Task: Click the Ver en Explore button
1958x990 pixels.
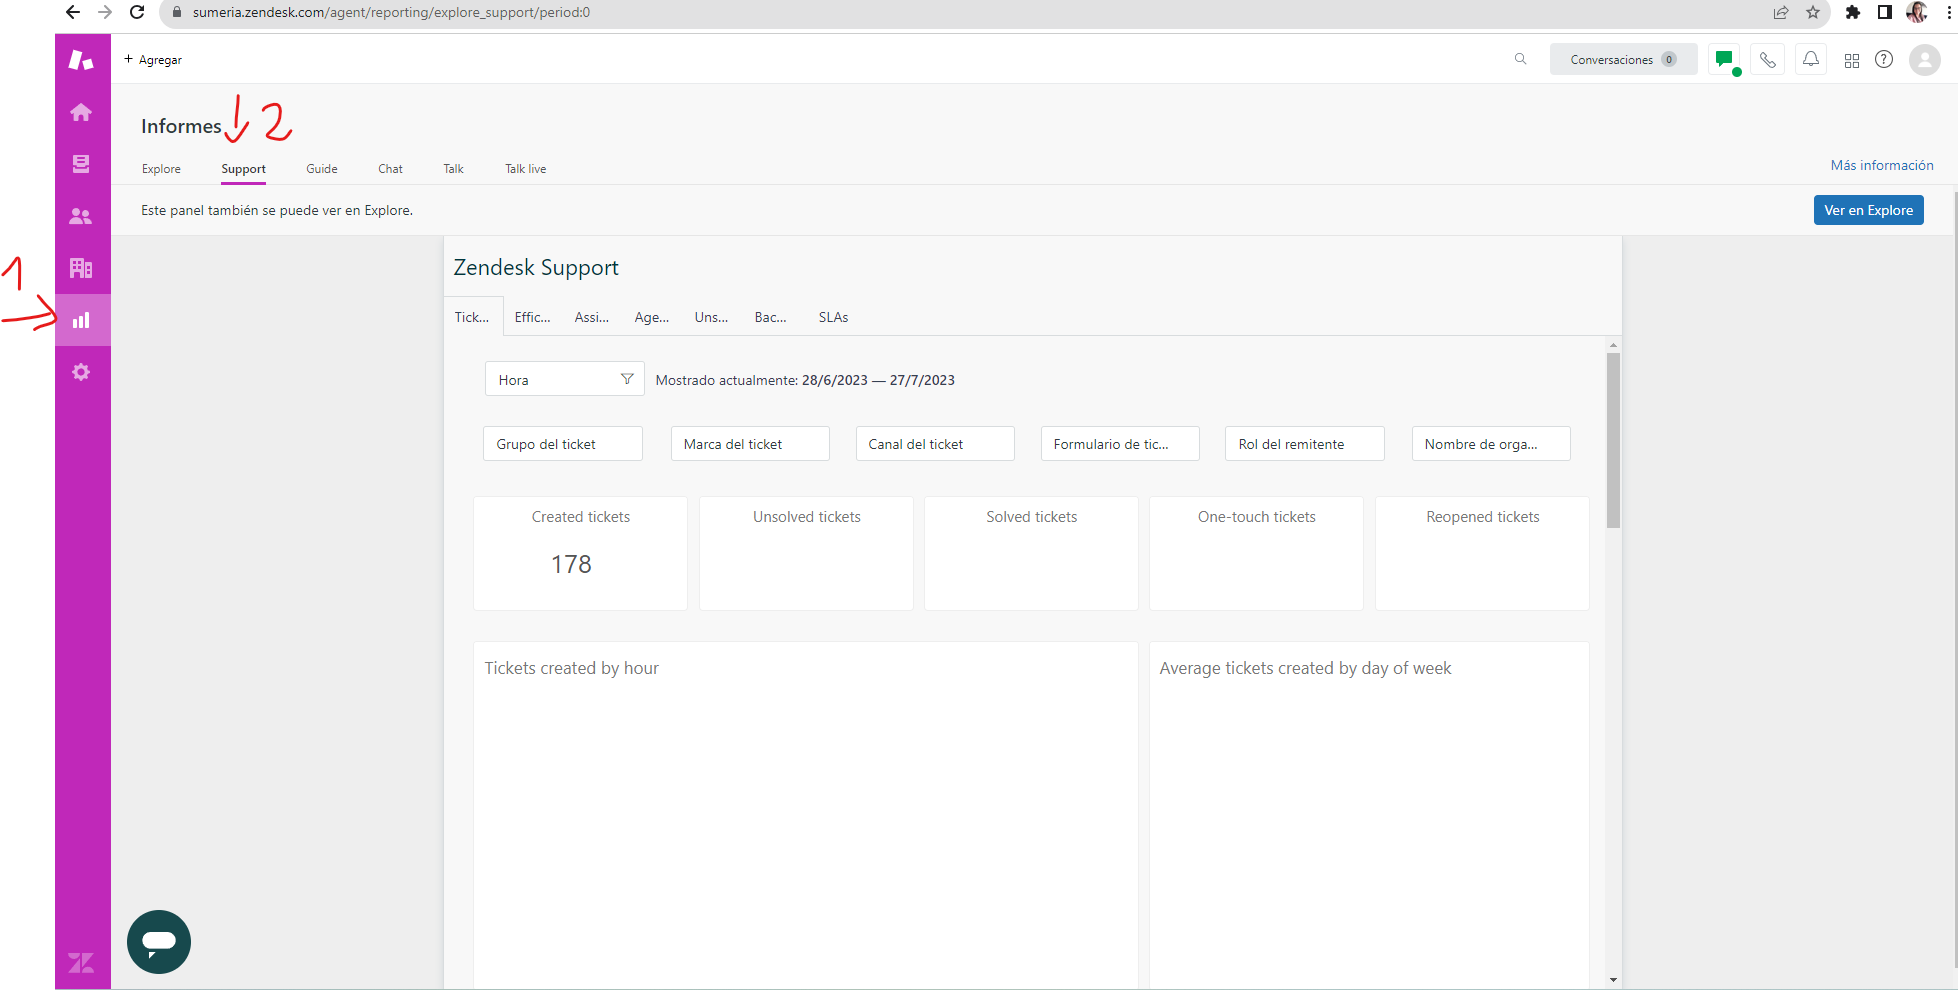Action: coord(1867,210)
